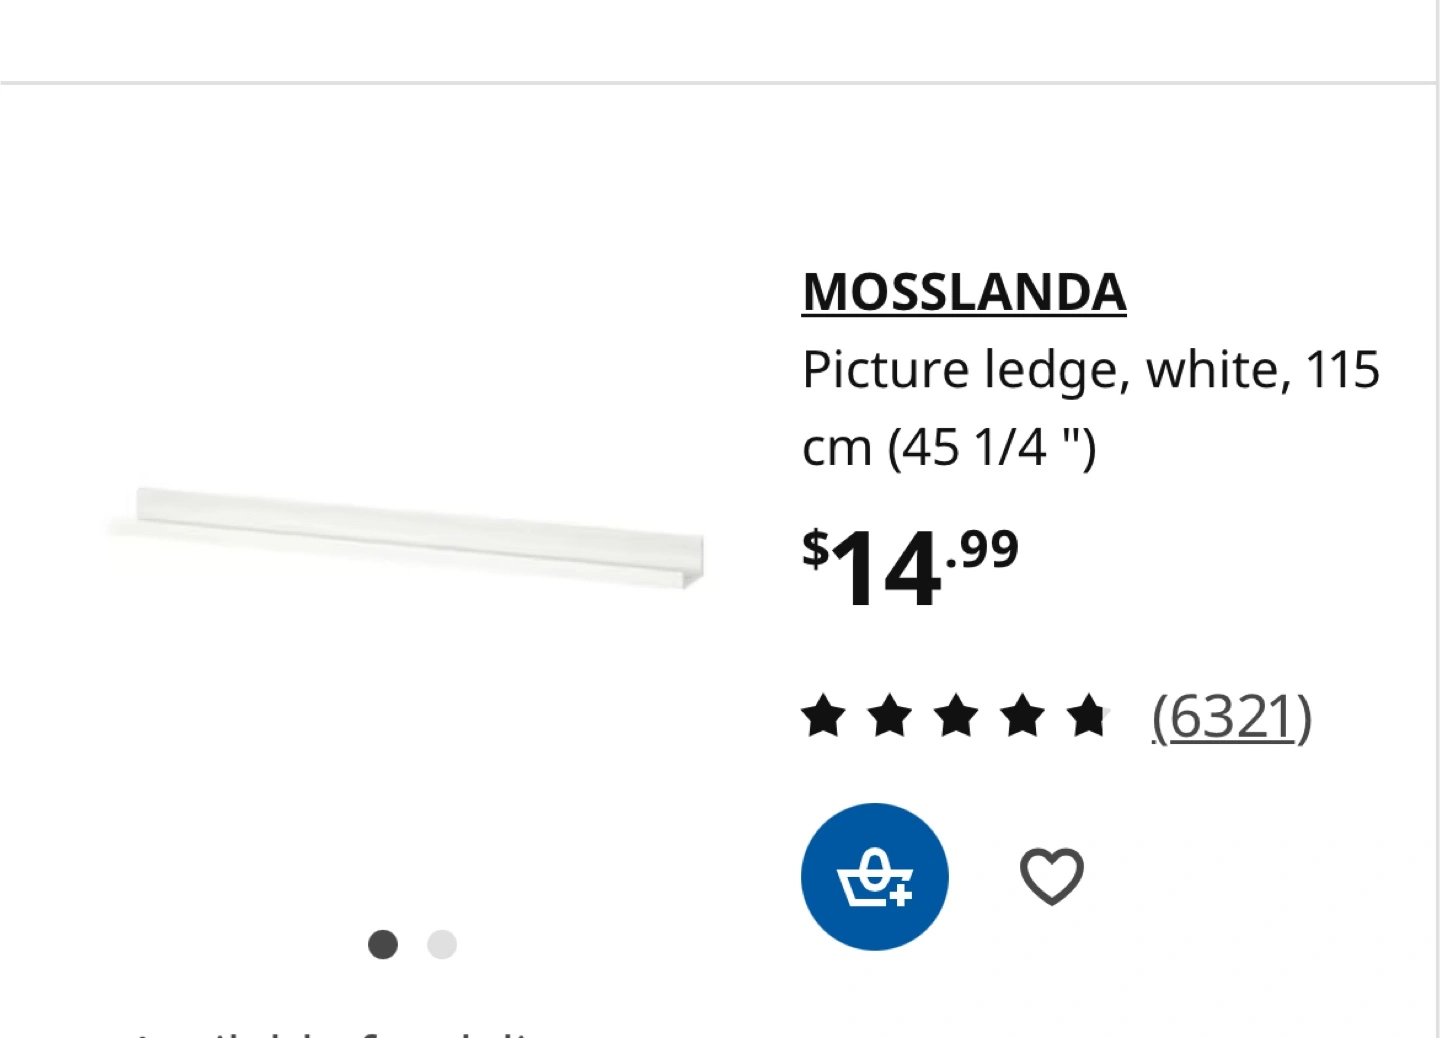
Task: Click the dollar sign before the price
Action: (816, 549)
